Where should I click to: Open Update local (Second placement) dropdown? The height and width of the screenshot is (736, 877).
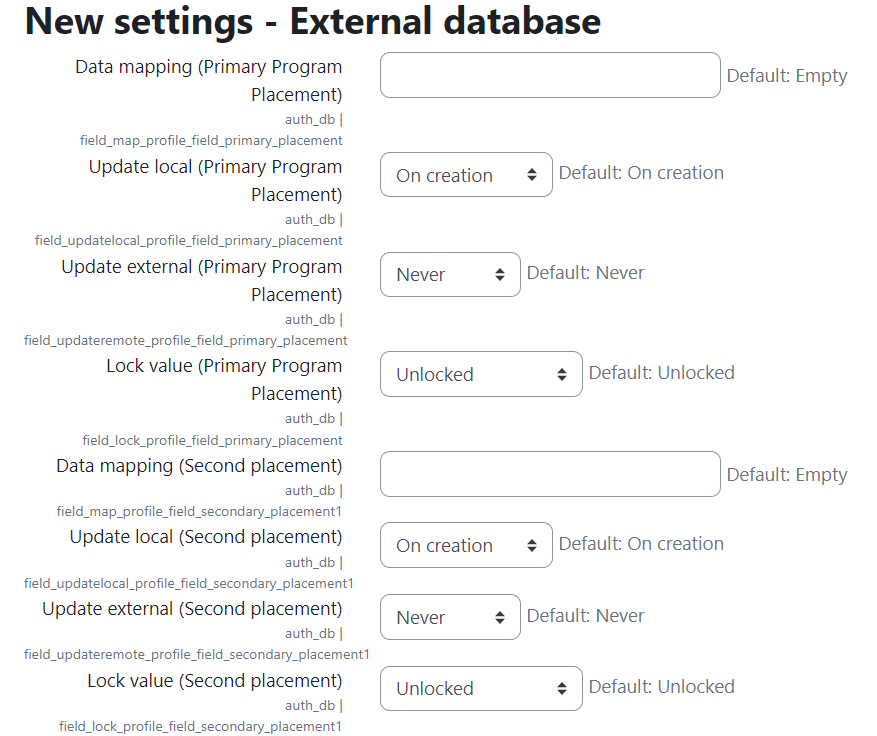(466, 545)
